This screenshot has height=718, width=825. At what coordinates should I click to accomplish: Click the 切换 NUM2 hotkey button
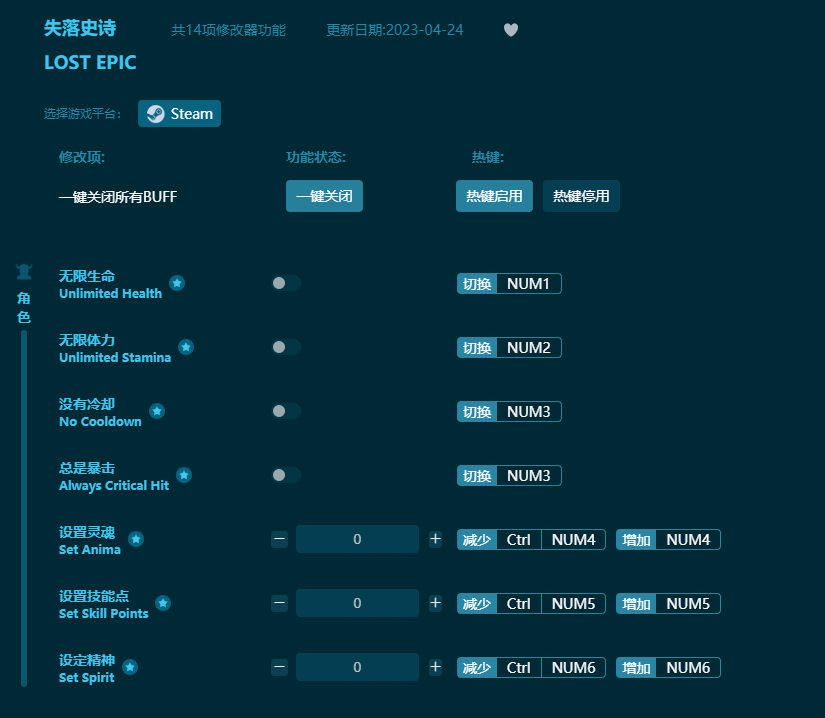(x=509, y=347)
